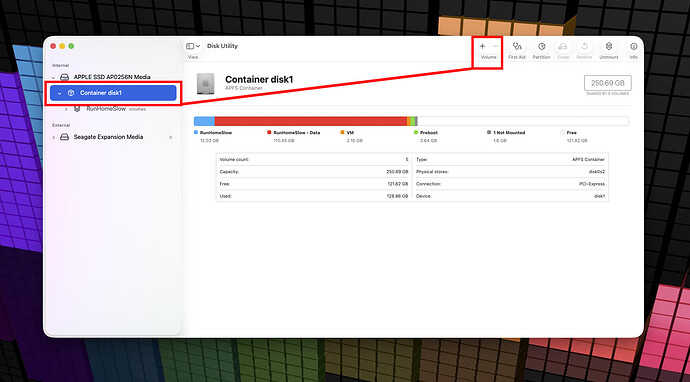The width and height of the screenshot is (690, 382).
Task: Click the APFS Container subtitle
Action: pyautogui.click(x=244, y=88)
